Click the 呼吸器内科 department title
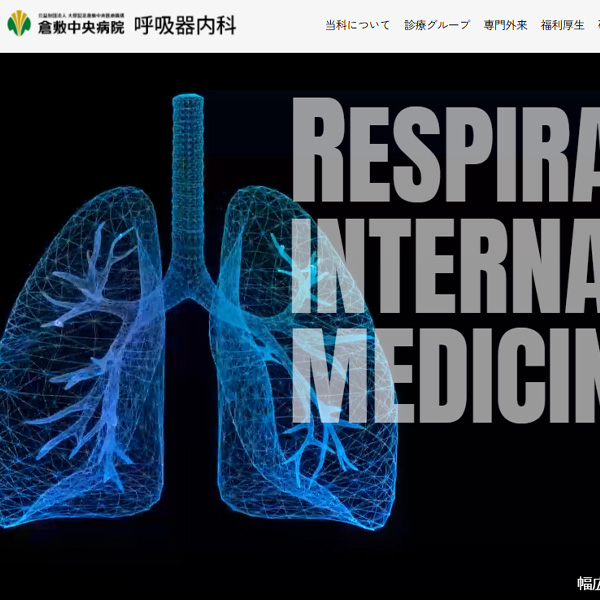The height and width of the screenshot is (600, 600). tap(186, 26)
